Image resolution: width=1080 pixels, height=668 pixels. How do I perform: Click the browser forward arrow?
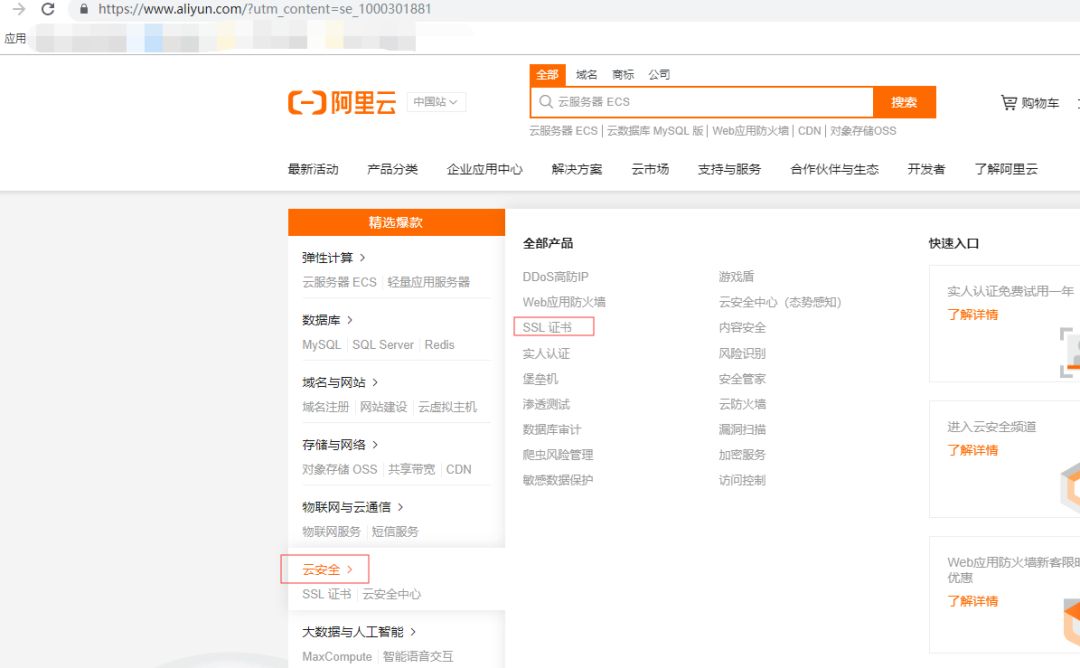(x=19, y=9)
